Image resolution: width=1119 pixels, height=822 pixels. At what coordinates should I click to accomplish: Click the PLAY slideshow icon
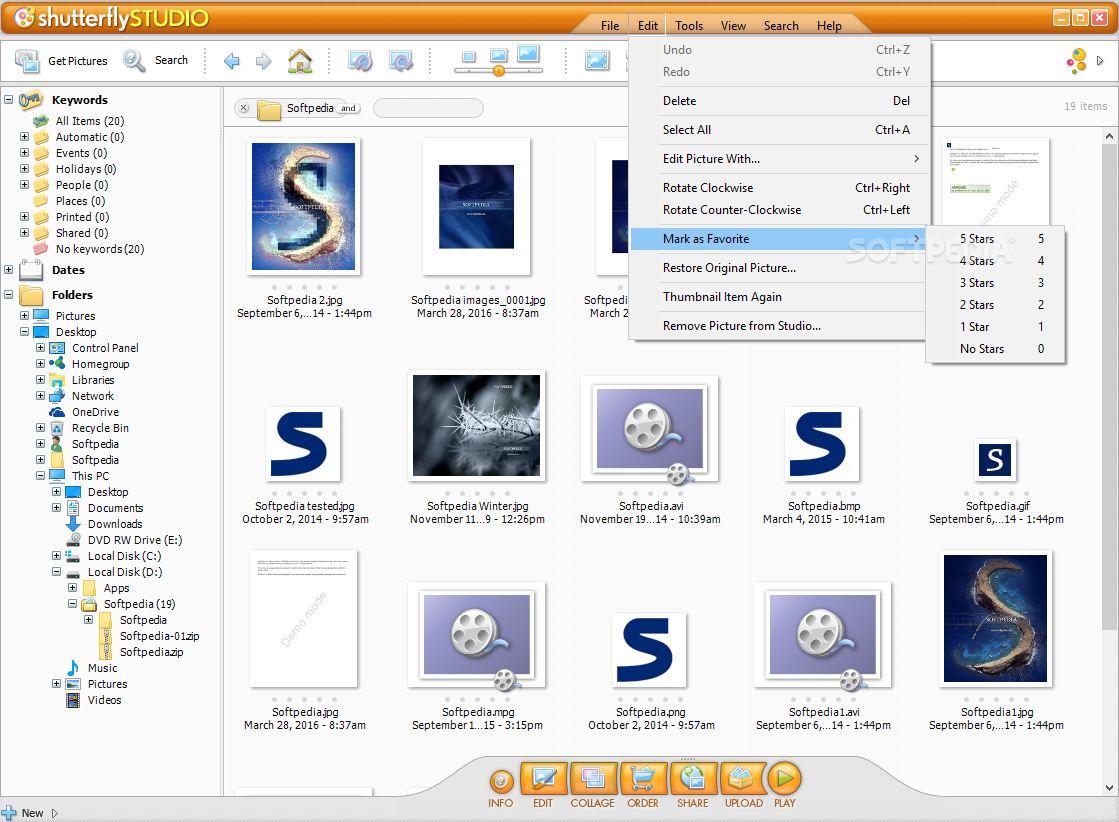pyautogui.click(x=784, y=778)
